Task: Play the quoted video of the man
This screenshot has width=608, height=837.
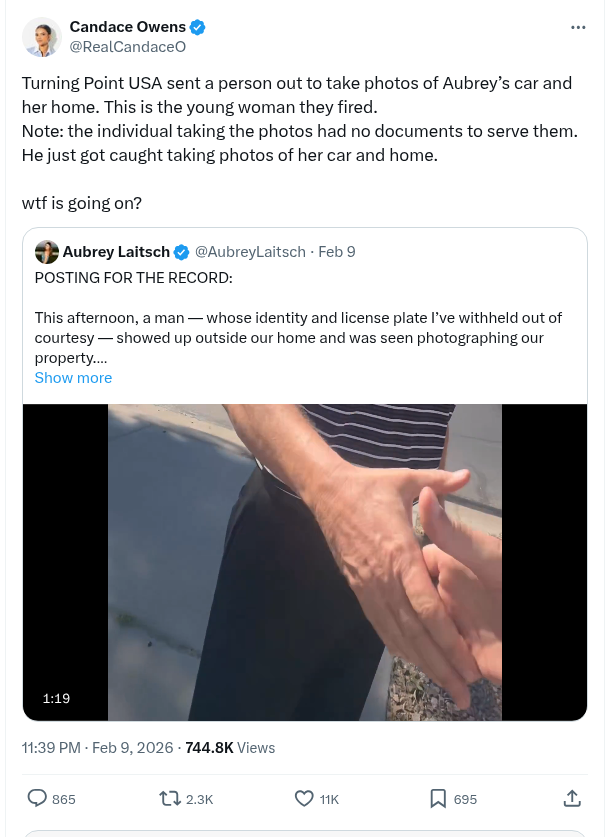Action: click(x=305, y=562)
